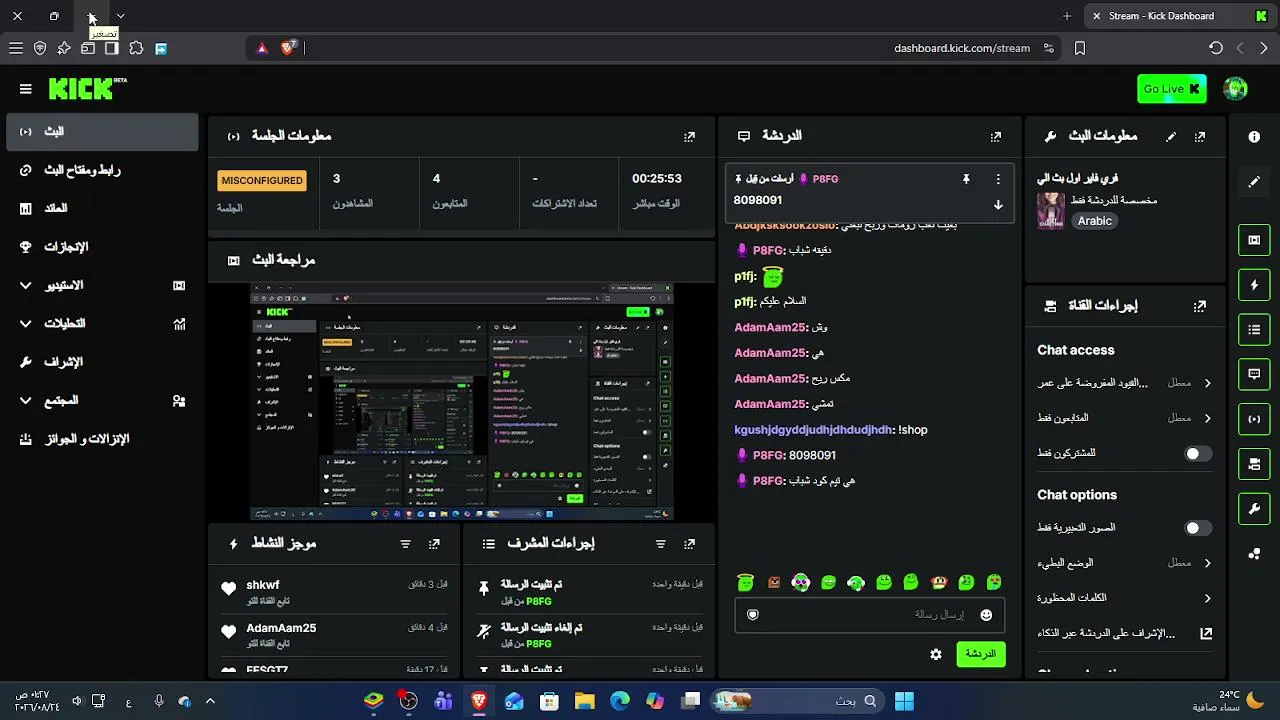Open AI chat moderation external link
1280x720 pixels.
pyautogui.click(x=1206, y=633)
